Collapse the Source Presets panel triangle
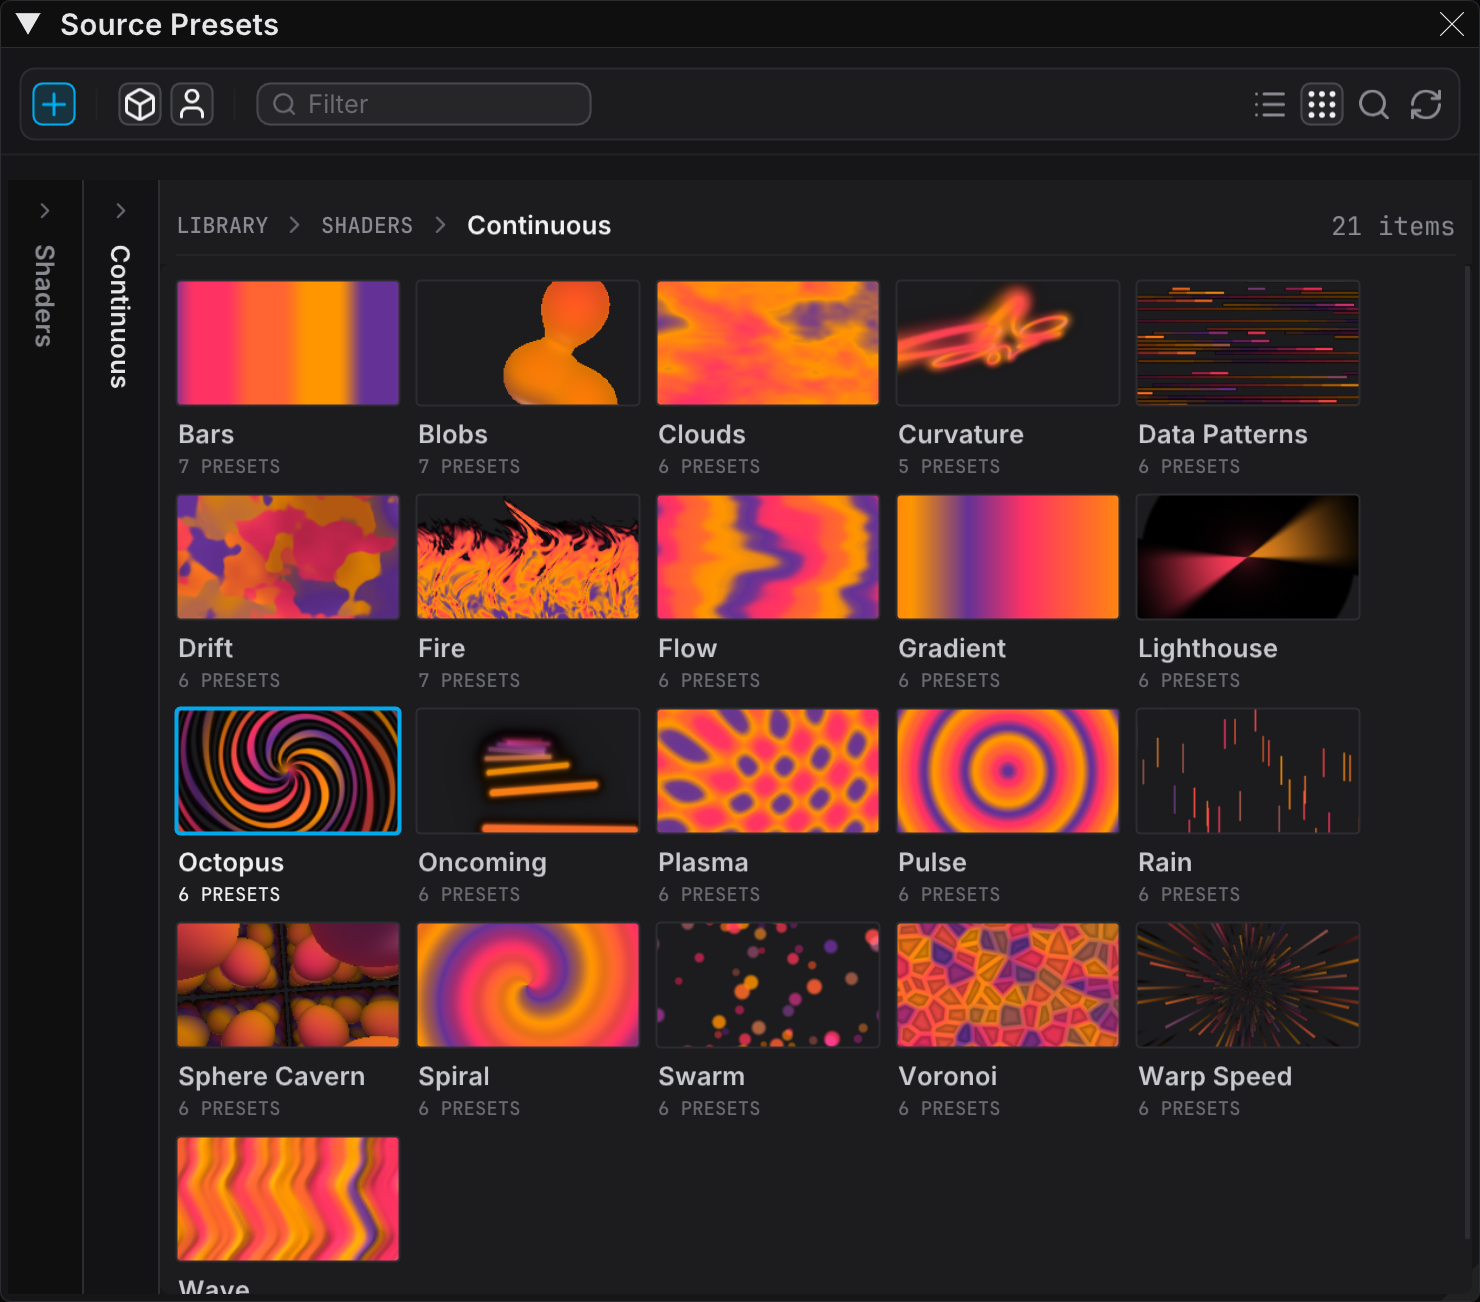The image size is (1480, 1302). pos(28,24)
